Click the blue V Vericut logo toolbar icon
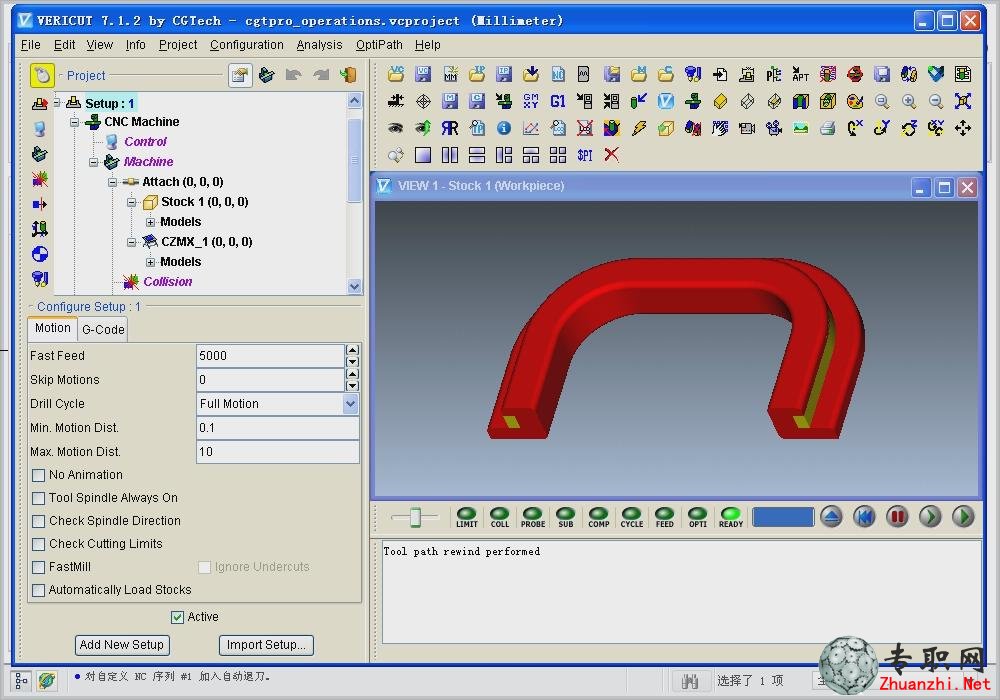This screenshot has height=700, width=1000. tap(666, 101)
